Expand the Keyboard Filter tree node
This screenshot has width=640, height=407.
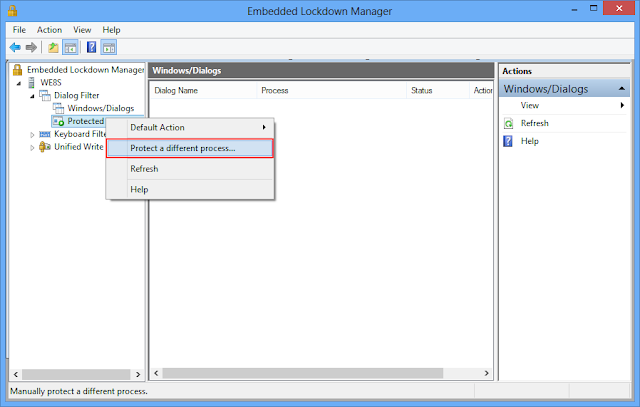(32, 135)
